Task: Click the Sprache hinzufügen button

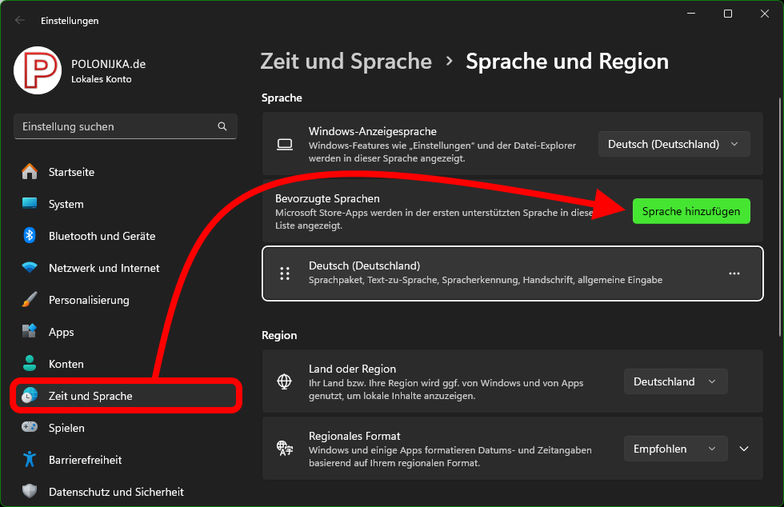Action: pos(691,211)
